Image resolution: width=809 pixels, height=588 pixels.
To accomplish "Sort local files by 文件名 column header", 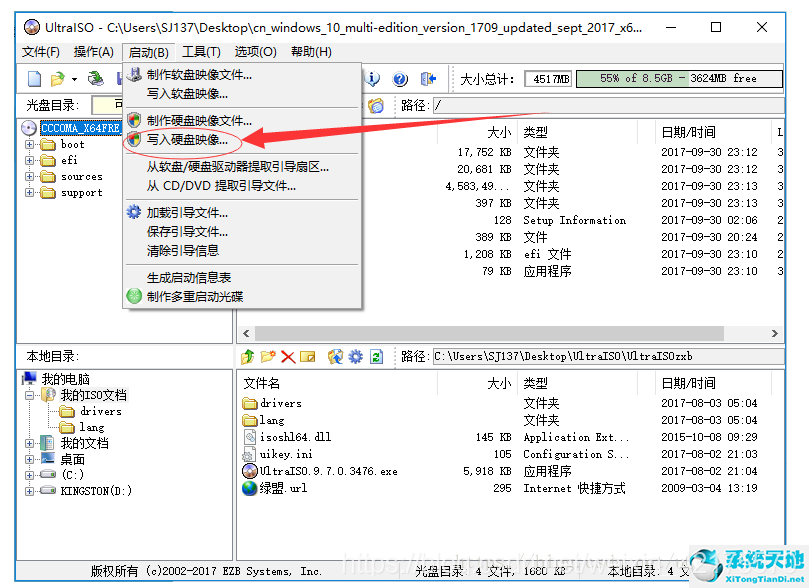I will 262,383.
